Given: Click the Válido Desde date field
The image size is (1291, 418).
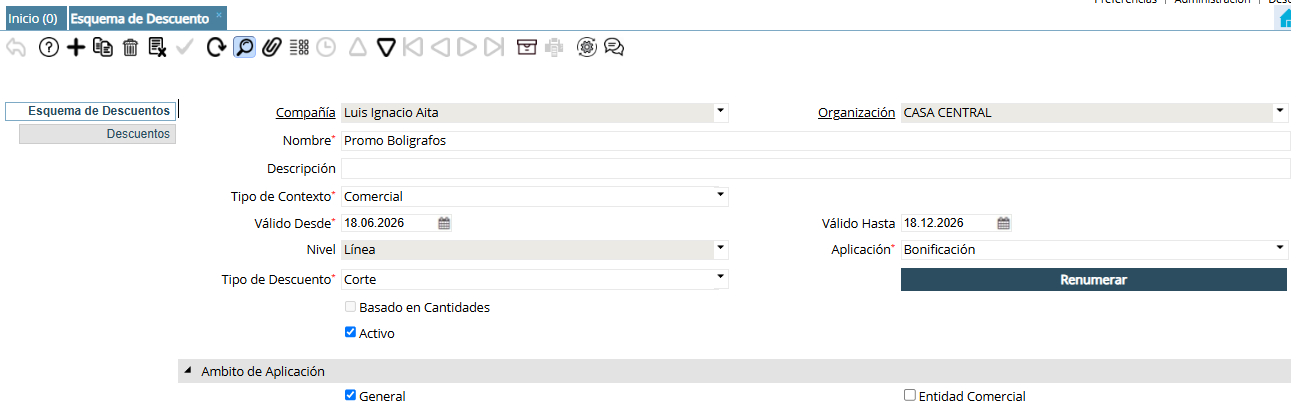Looking at the screenshot, I should [388, 223].
